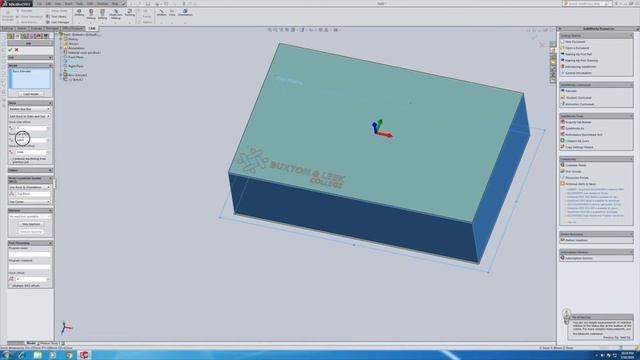Click the ConfigurationManager tab icon

[x=24, y=36]
